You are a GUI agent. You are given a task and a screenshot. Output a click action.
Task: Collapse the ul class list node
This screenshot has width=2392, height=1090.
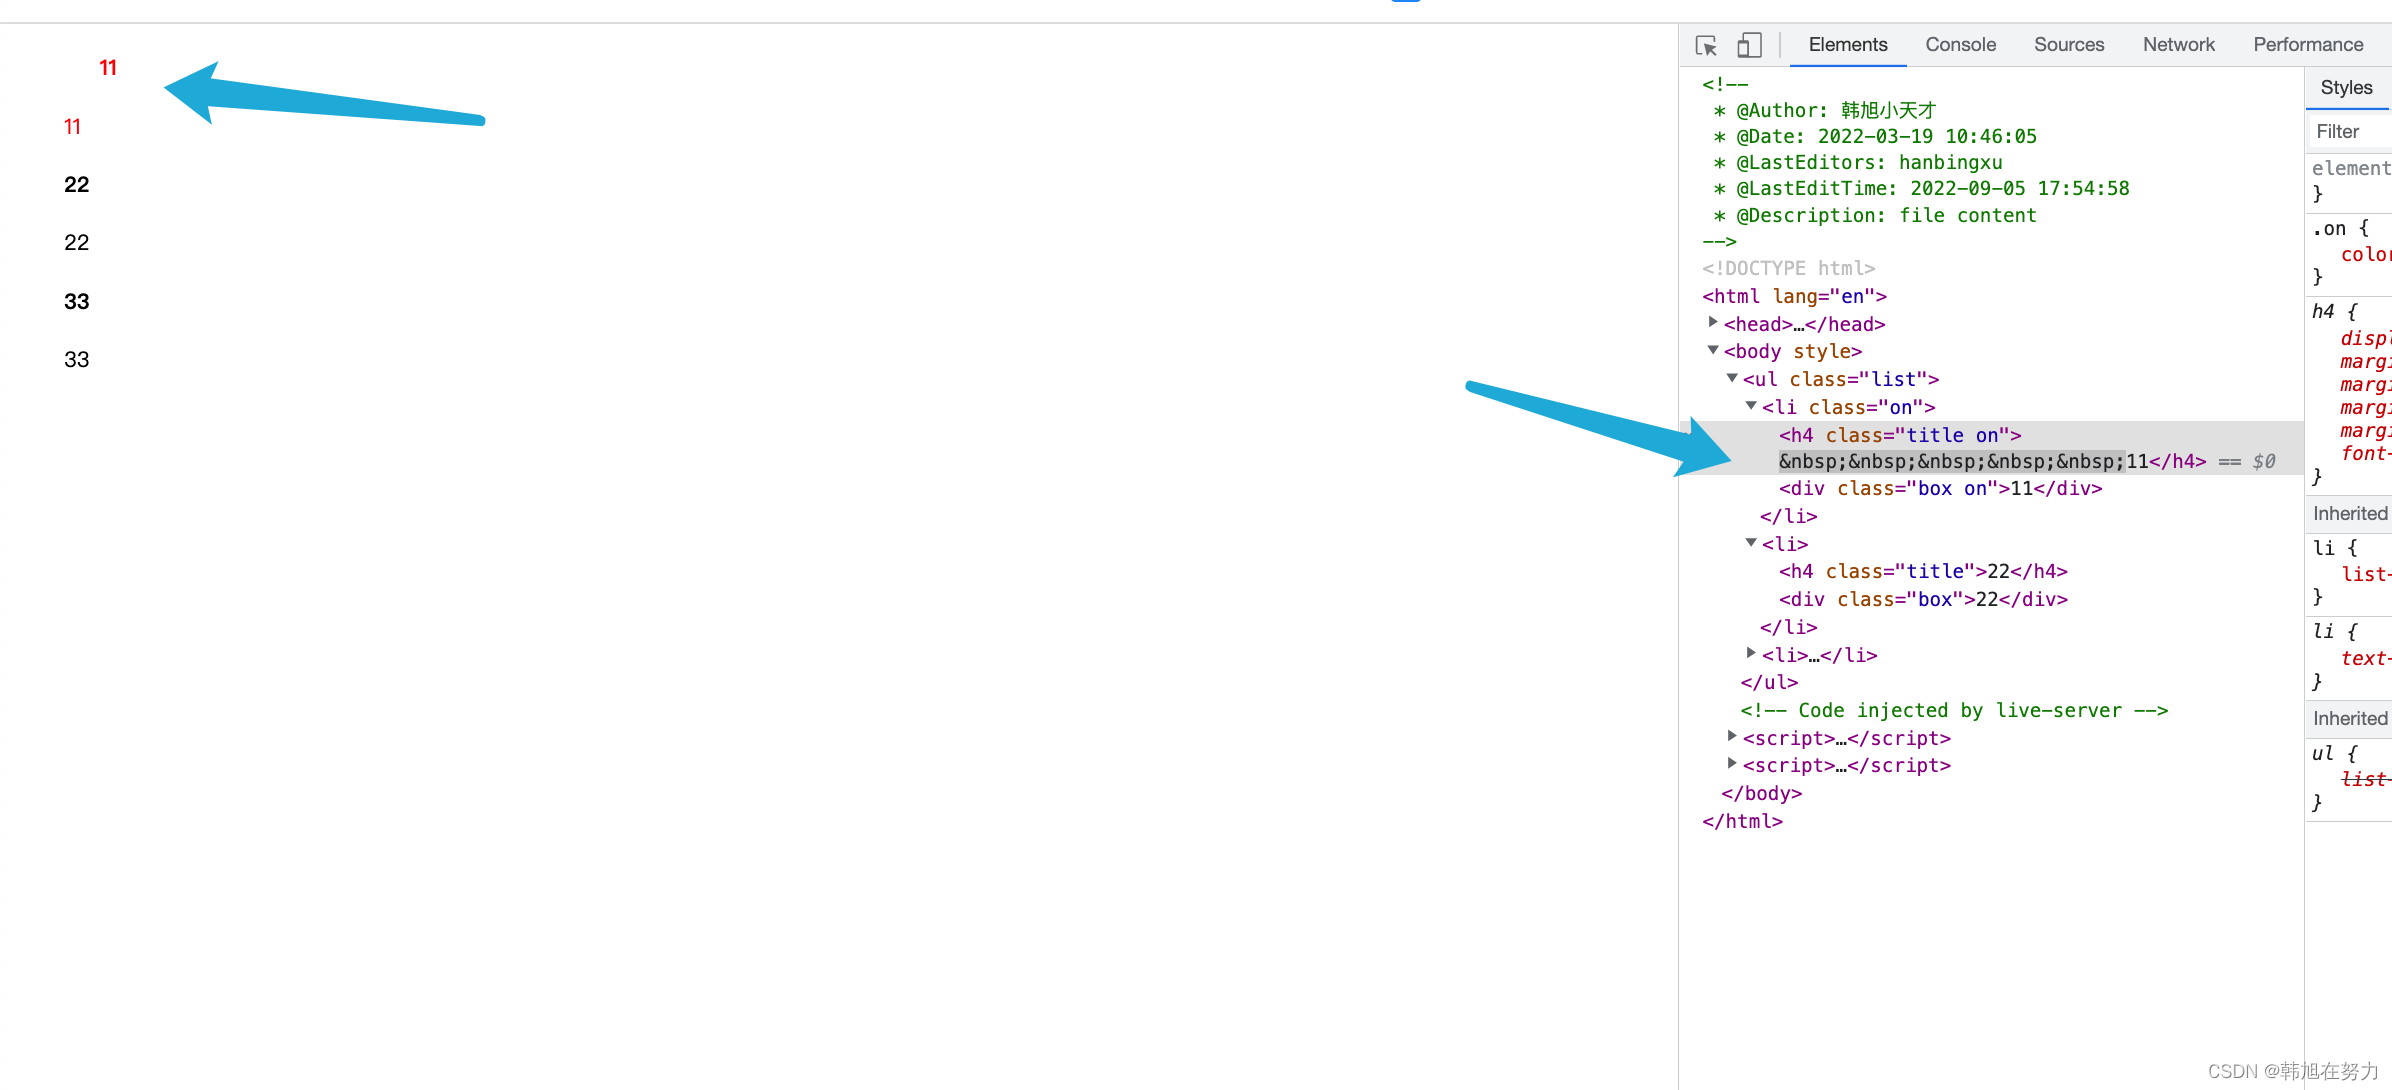coord(1732,378)
